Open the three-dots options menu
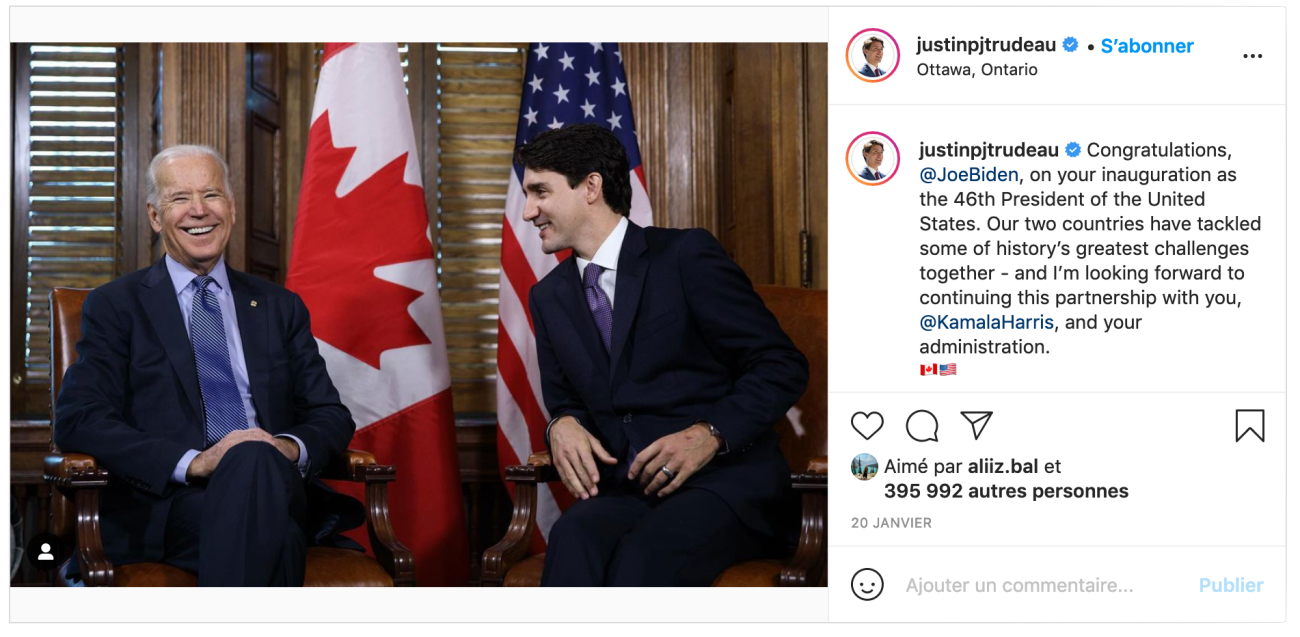 [1252, 56]
